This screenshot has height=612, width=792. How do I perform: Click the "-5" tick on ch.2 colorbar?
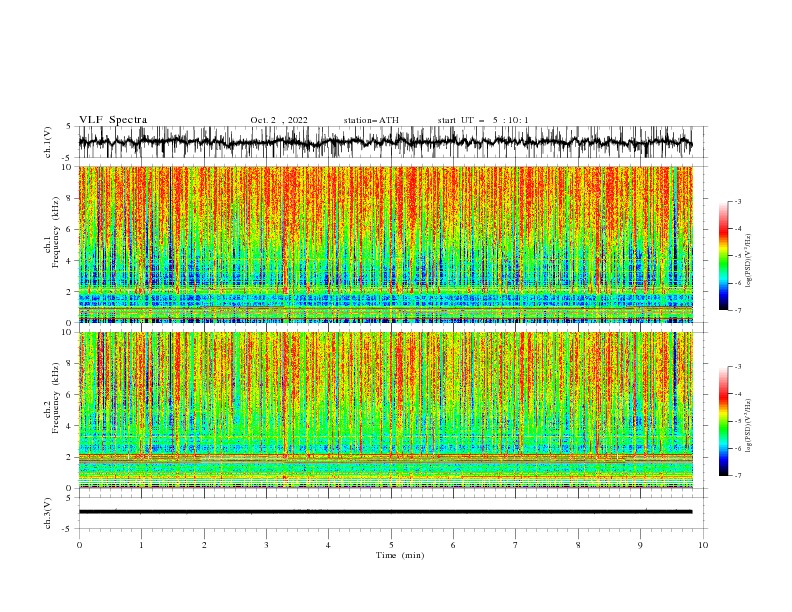[737, 421]
